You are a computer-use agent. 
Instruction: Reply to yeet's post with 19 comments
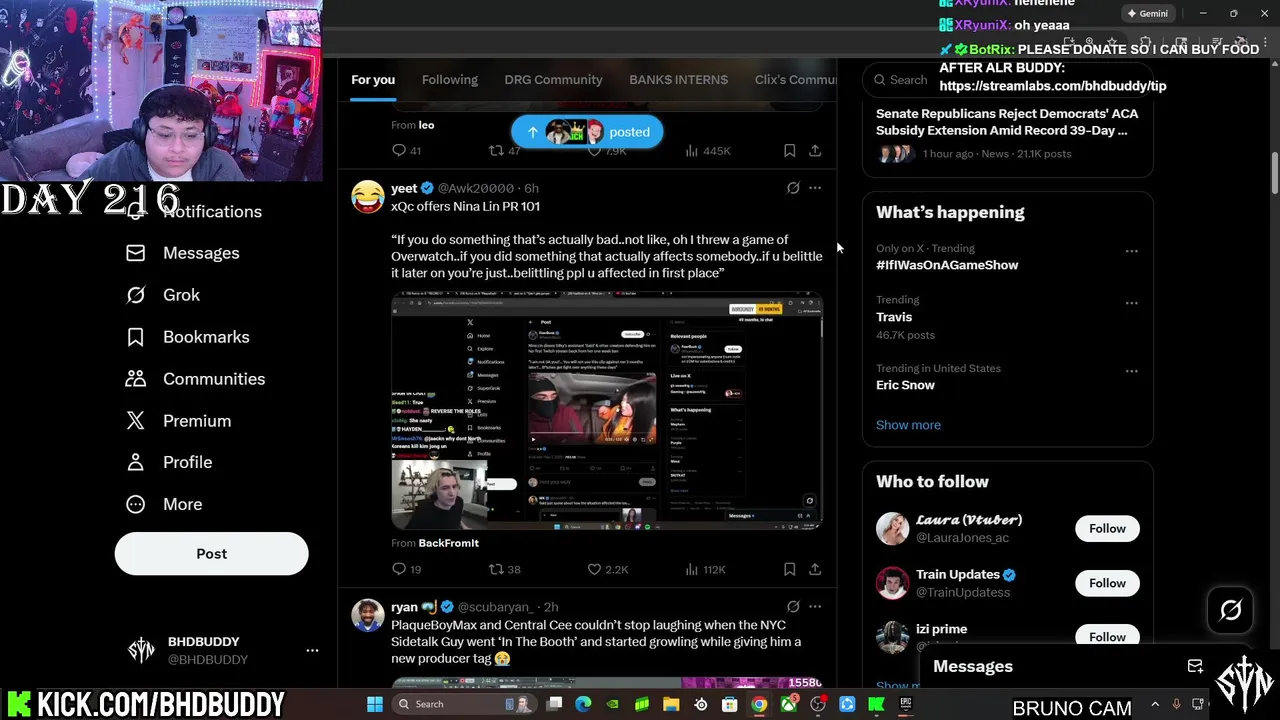coord(407,569)
